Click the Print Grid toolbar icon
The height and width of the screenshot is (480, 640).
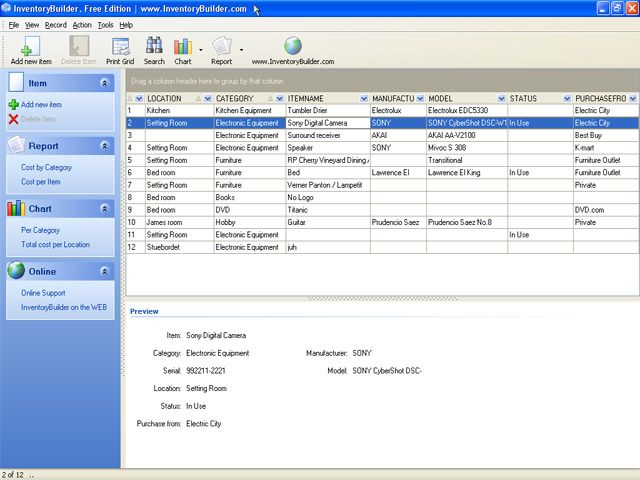[x=120, y=46]
